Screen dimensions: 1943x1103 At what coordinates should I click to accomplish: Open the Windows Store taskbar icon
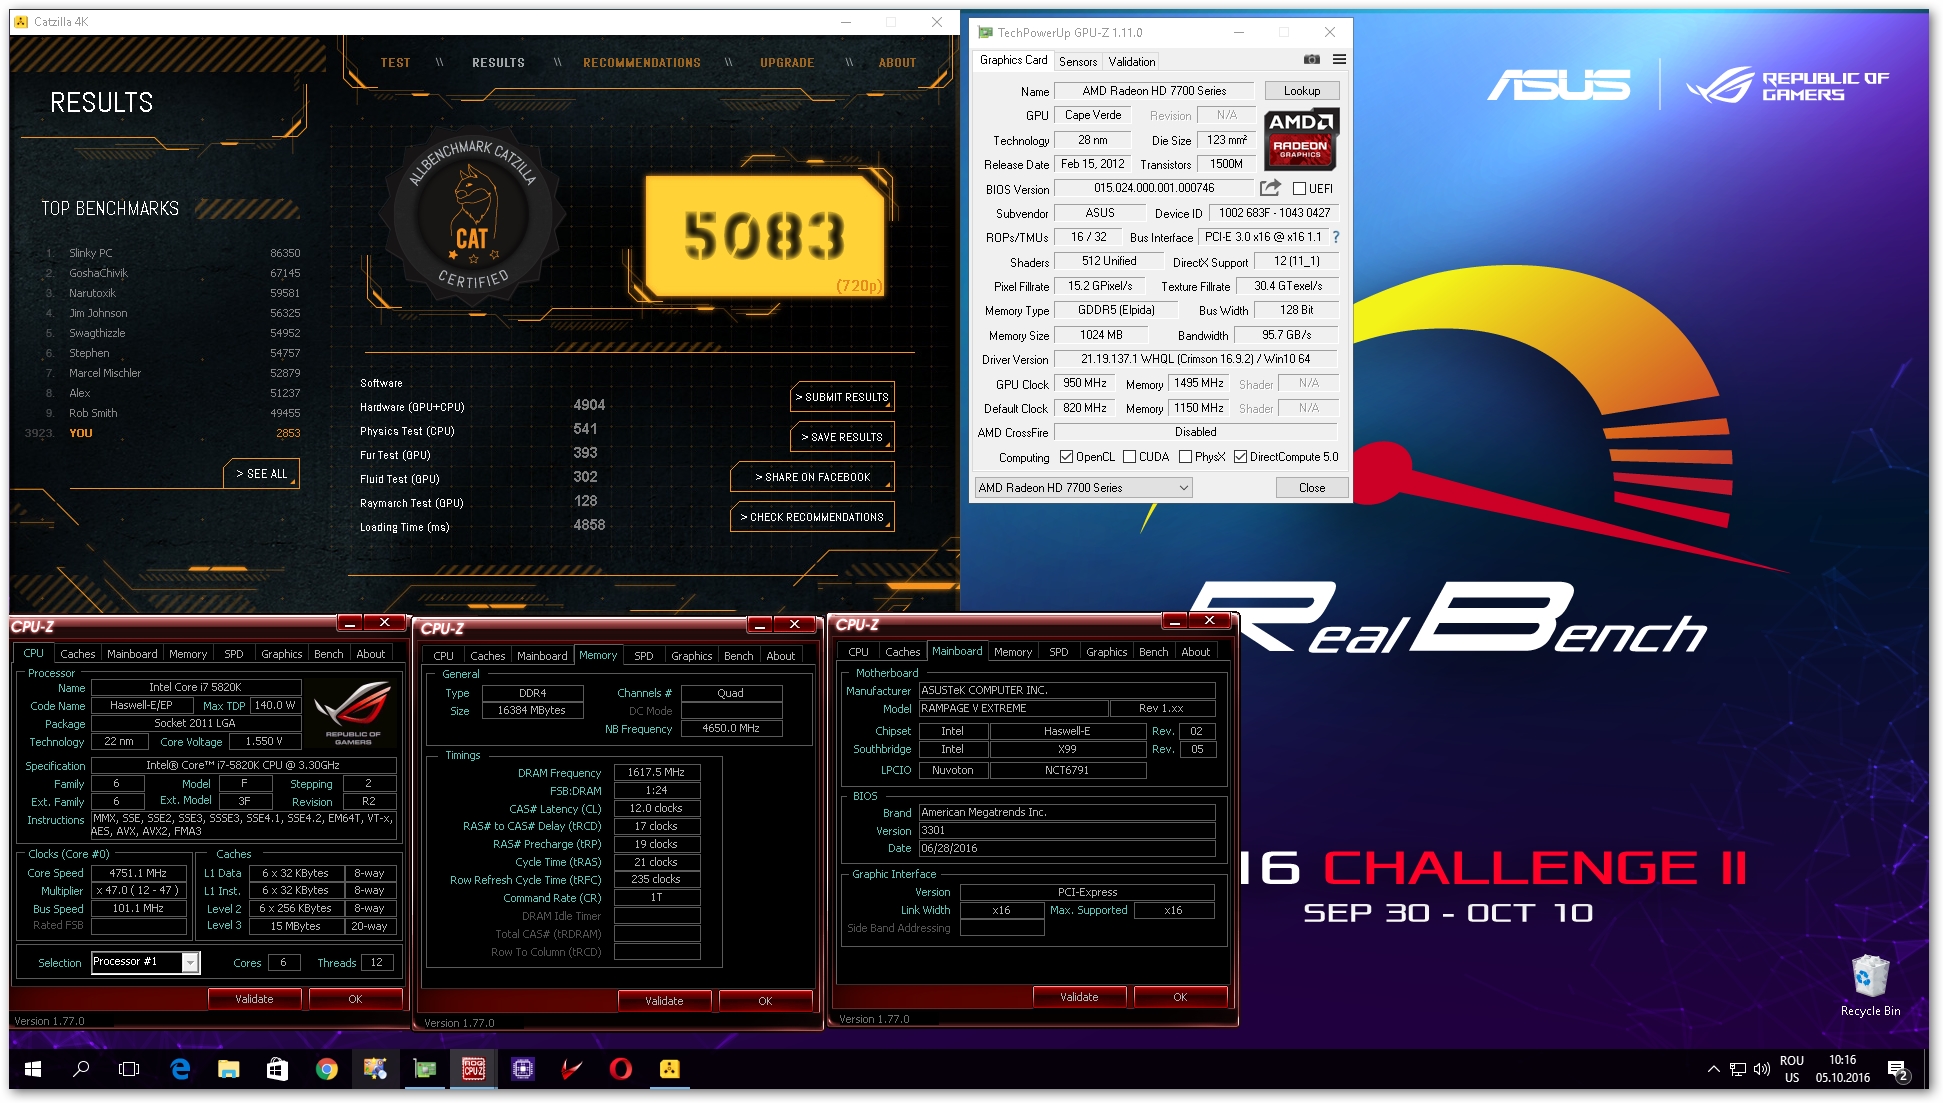pyautogui.click(x=277, y=1069)
